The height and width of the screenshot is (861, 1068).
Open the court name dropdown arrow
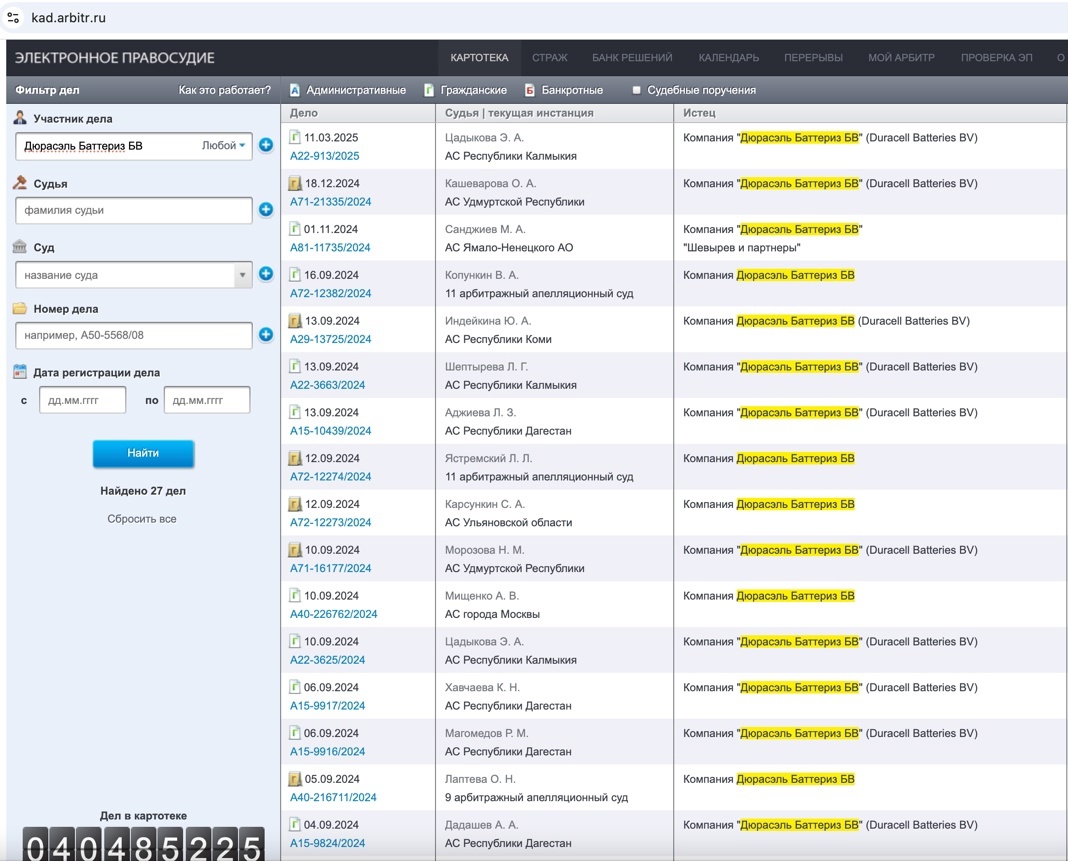tap(242, 275)
